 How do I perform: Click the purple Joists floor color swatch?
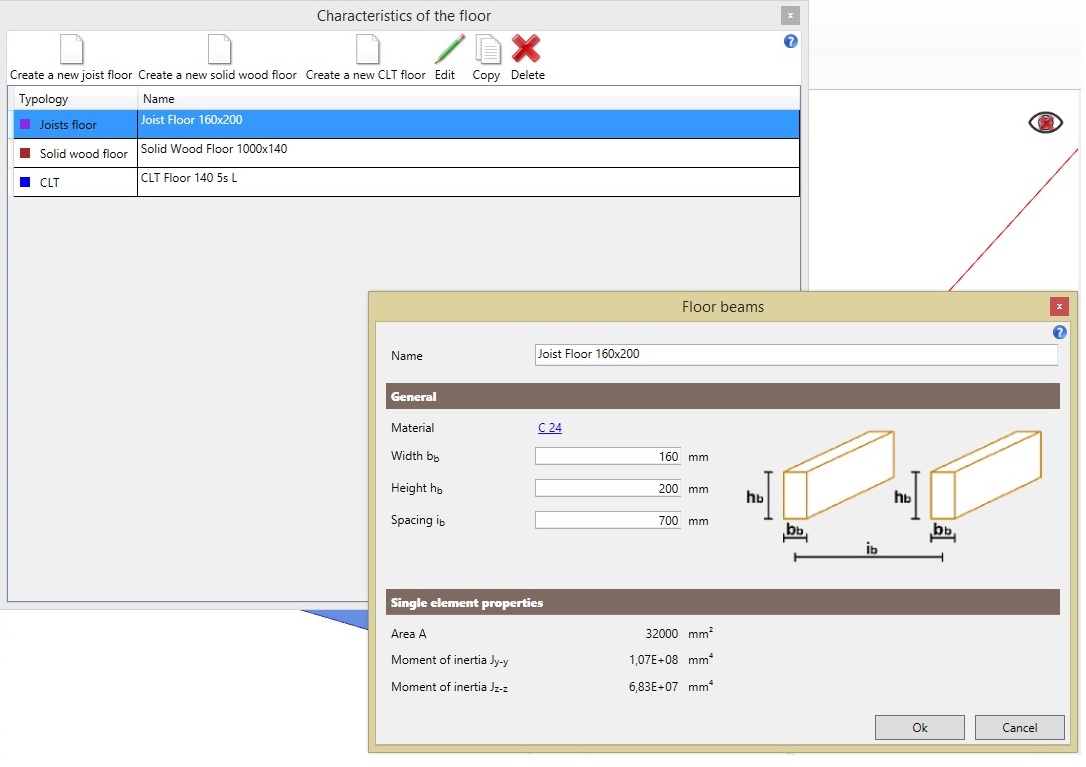click(x=25, y=124)
